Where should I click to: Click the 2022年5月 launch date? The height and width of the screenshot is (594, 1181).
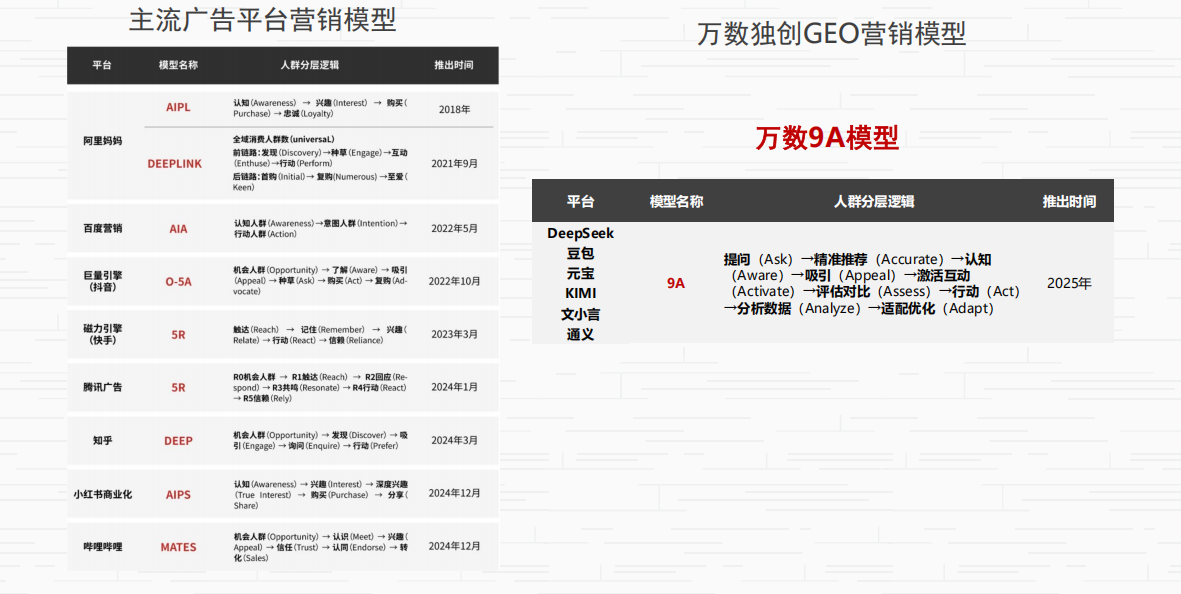(x=454, y=228)
